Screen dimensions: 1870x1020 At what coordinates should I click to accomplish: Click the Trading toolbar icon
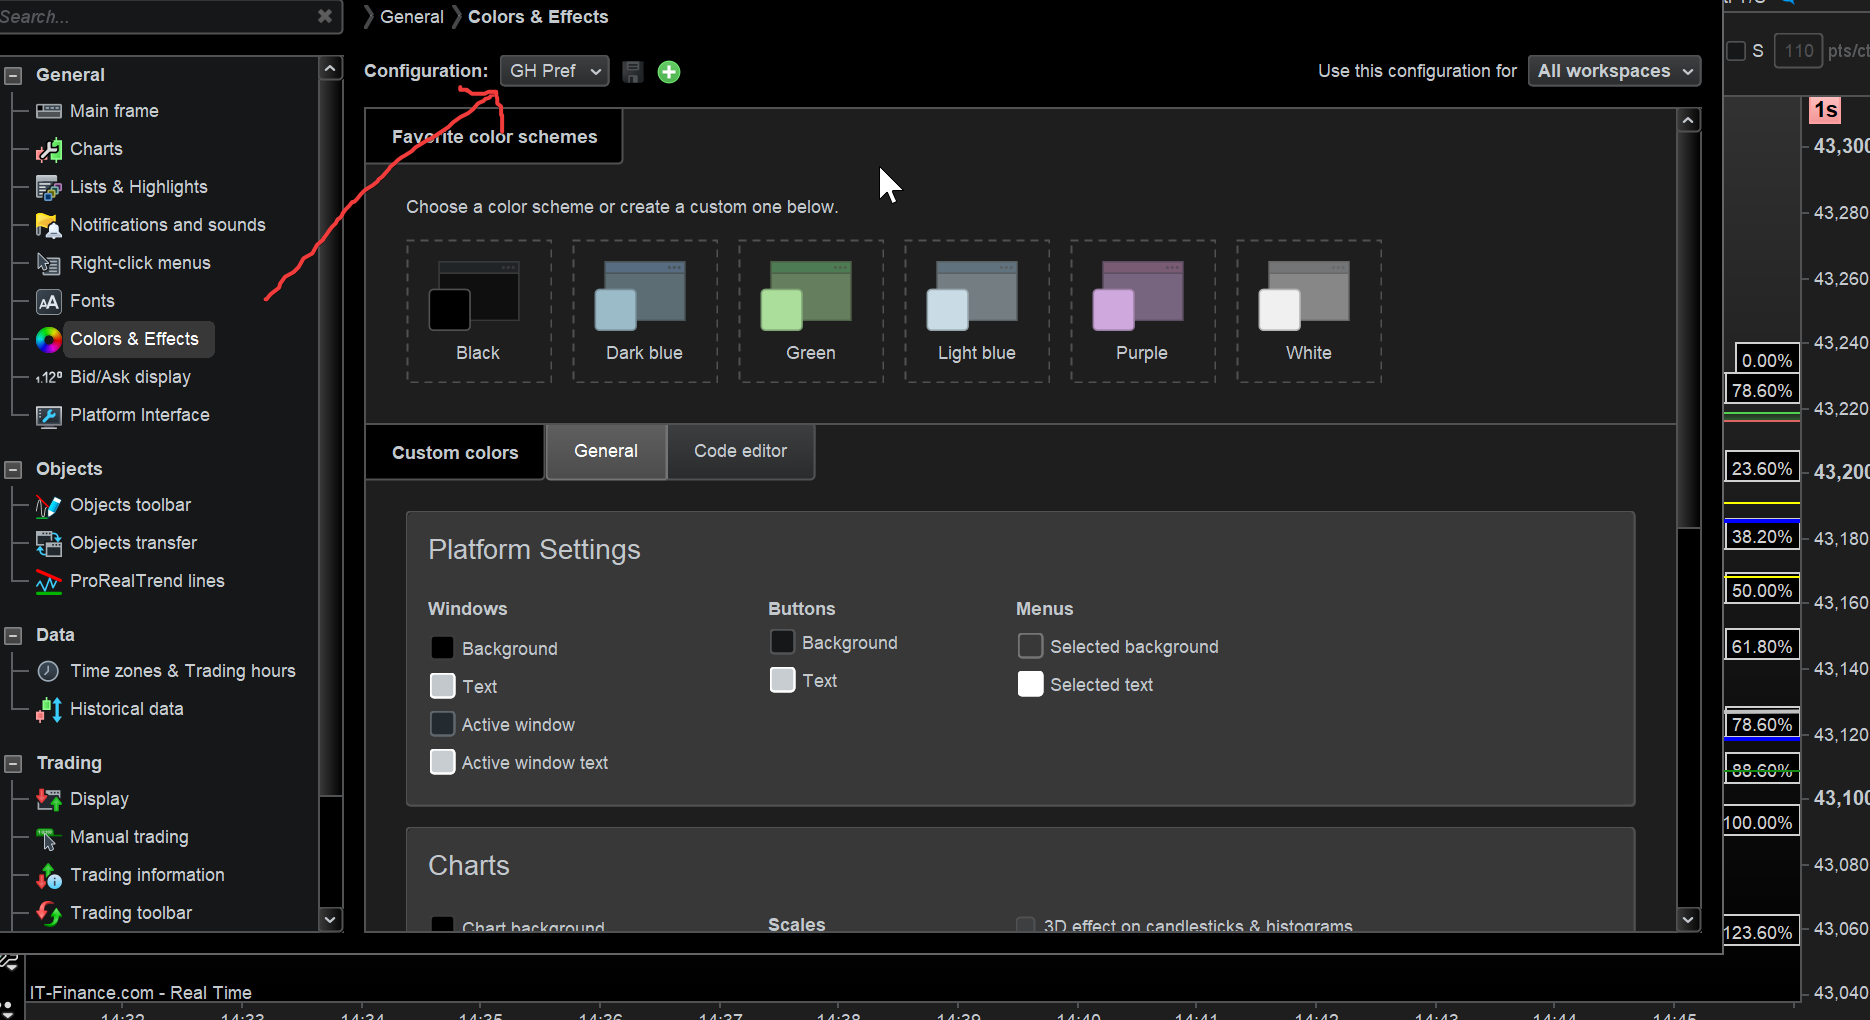tap(48, 913)
